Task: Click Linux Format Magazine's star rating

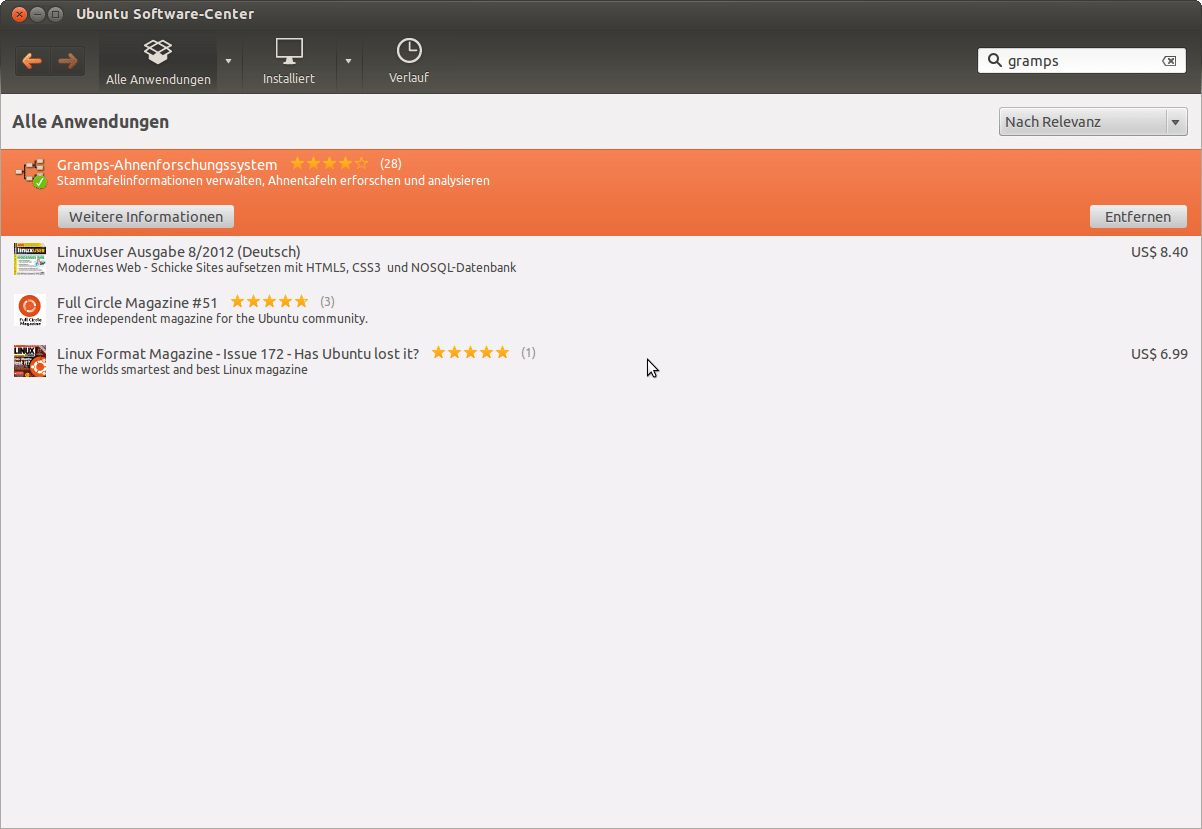Action: (470, 352)
